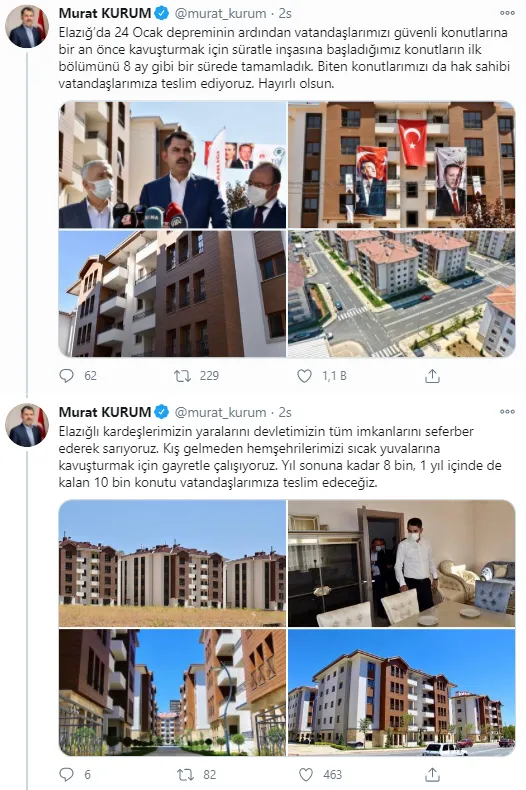
Task: Open @murat_kurum handle in second tweet
Action: pyautogui.click(x=220, y=412)
